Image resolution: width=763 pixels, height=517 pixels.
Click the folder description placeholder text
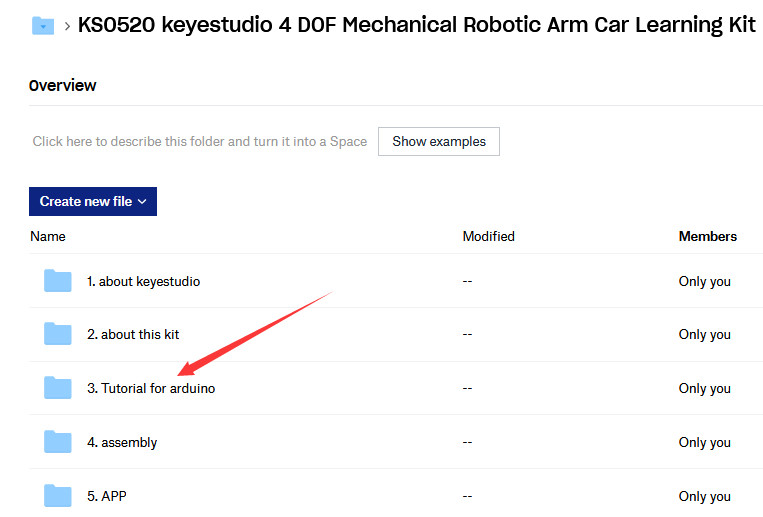coord(200,141)
